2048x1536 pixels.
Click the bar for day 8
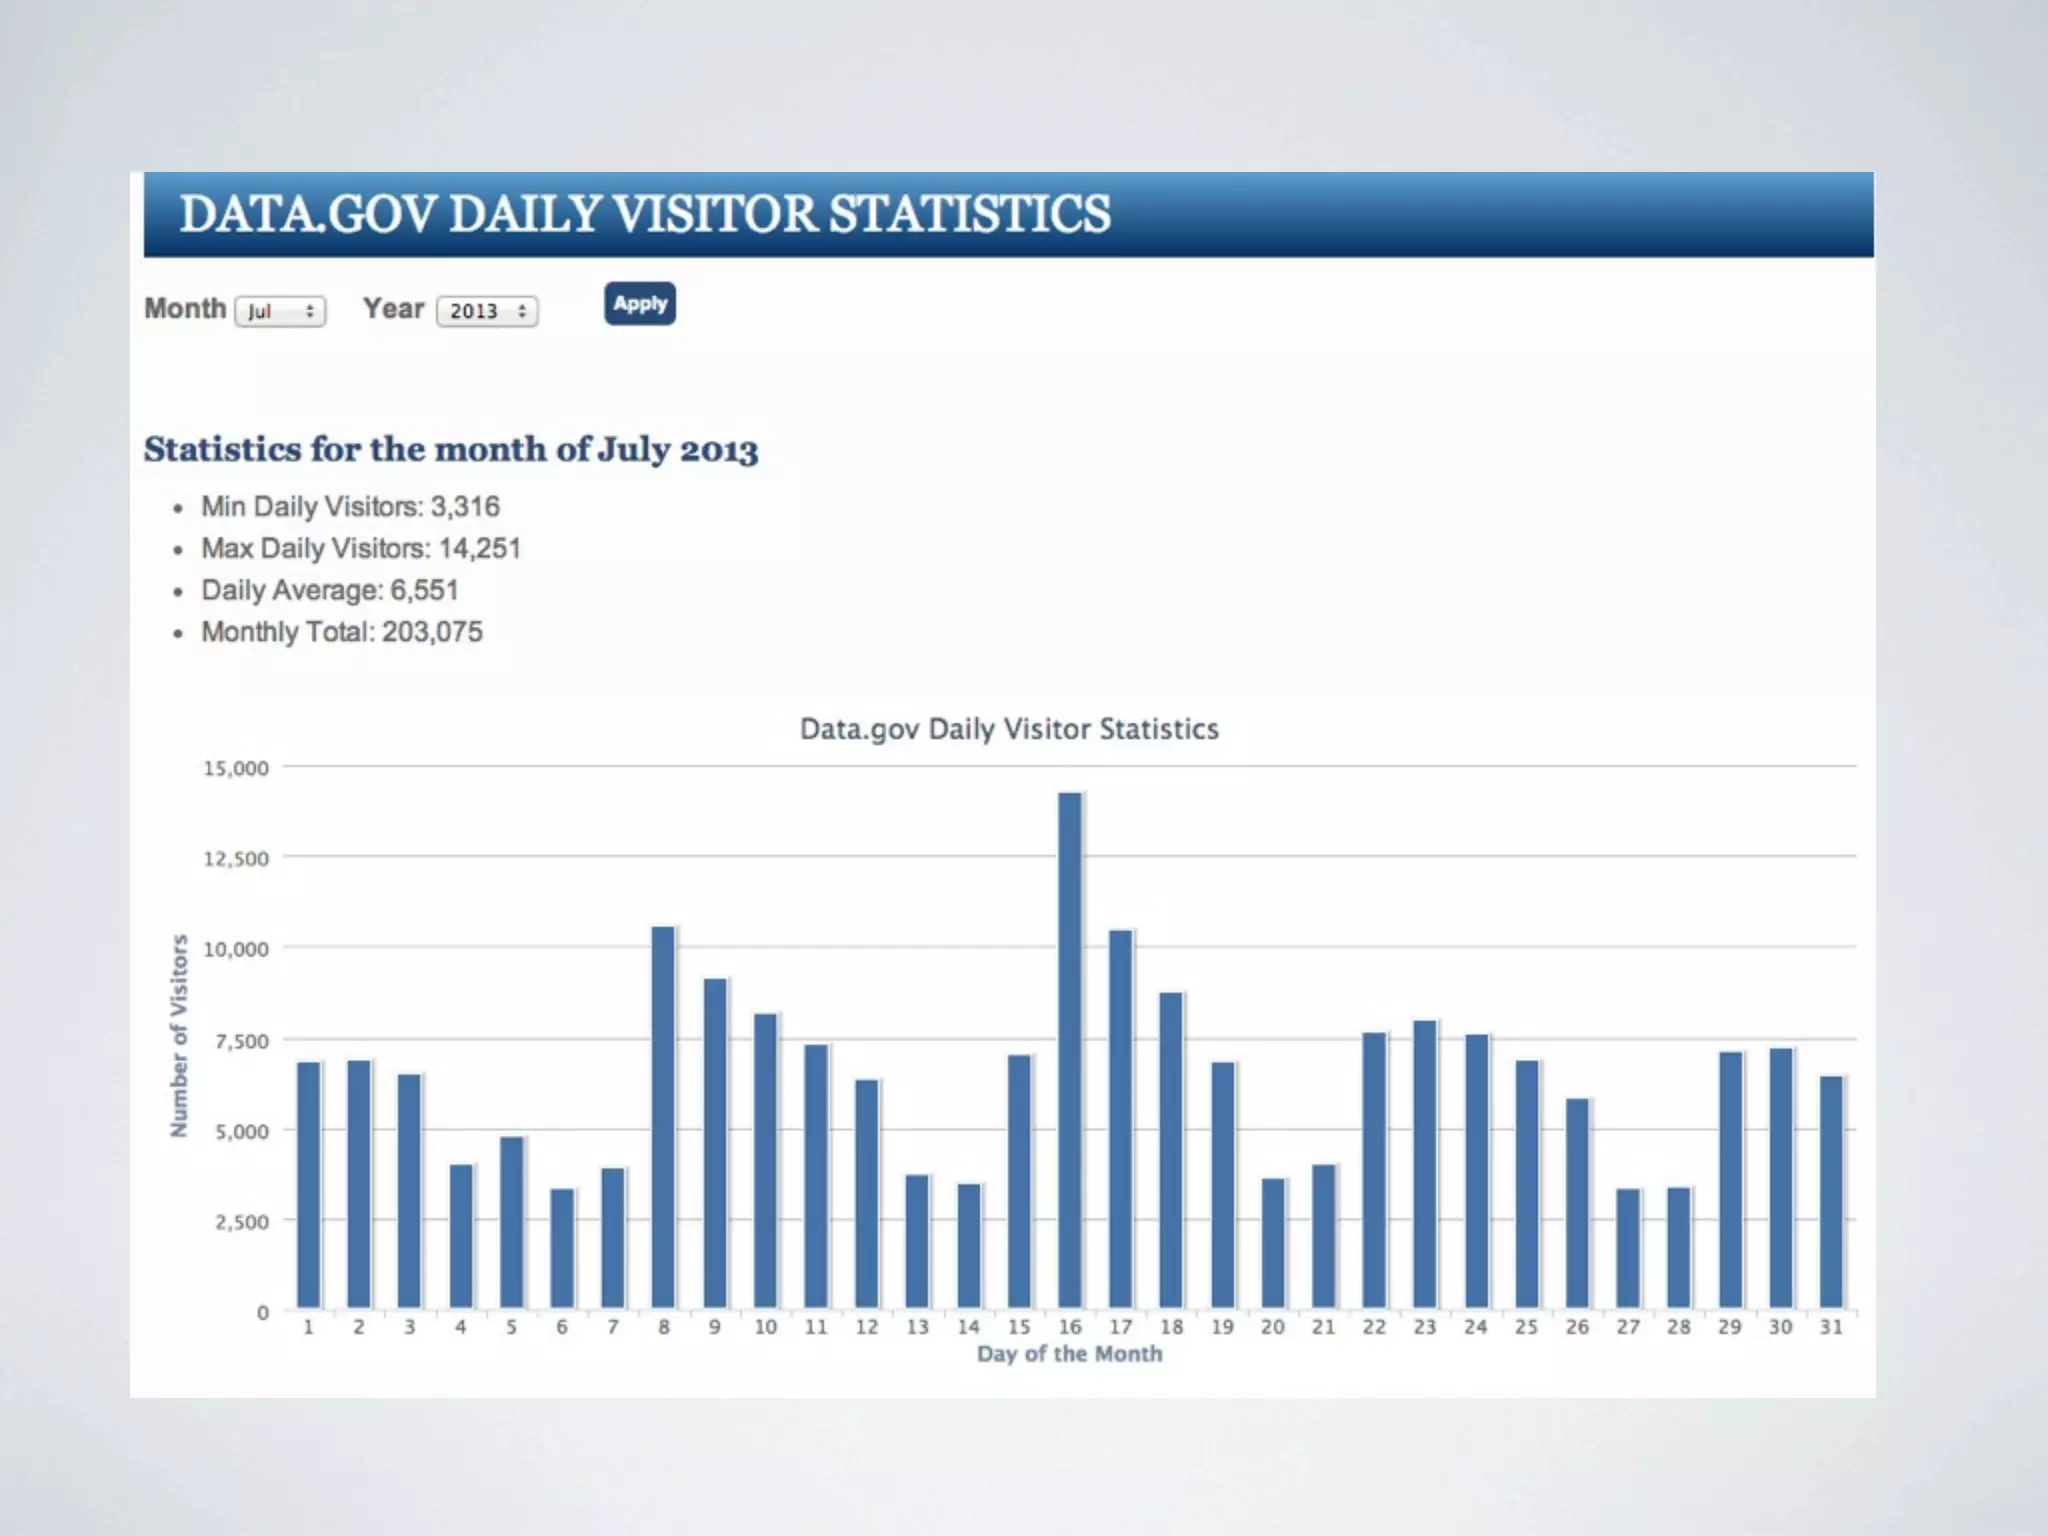[663, 1117]
